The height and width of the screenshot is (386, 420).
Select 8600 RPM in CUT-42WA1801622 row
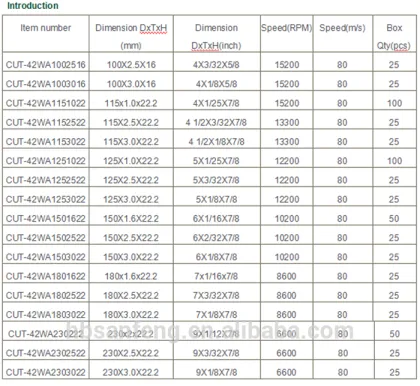286,276
